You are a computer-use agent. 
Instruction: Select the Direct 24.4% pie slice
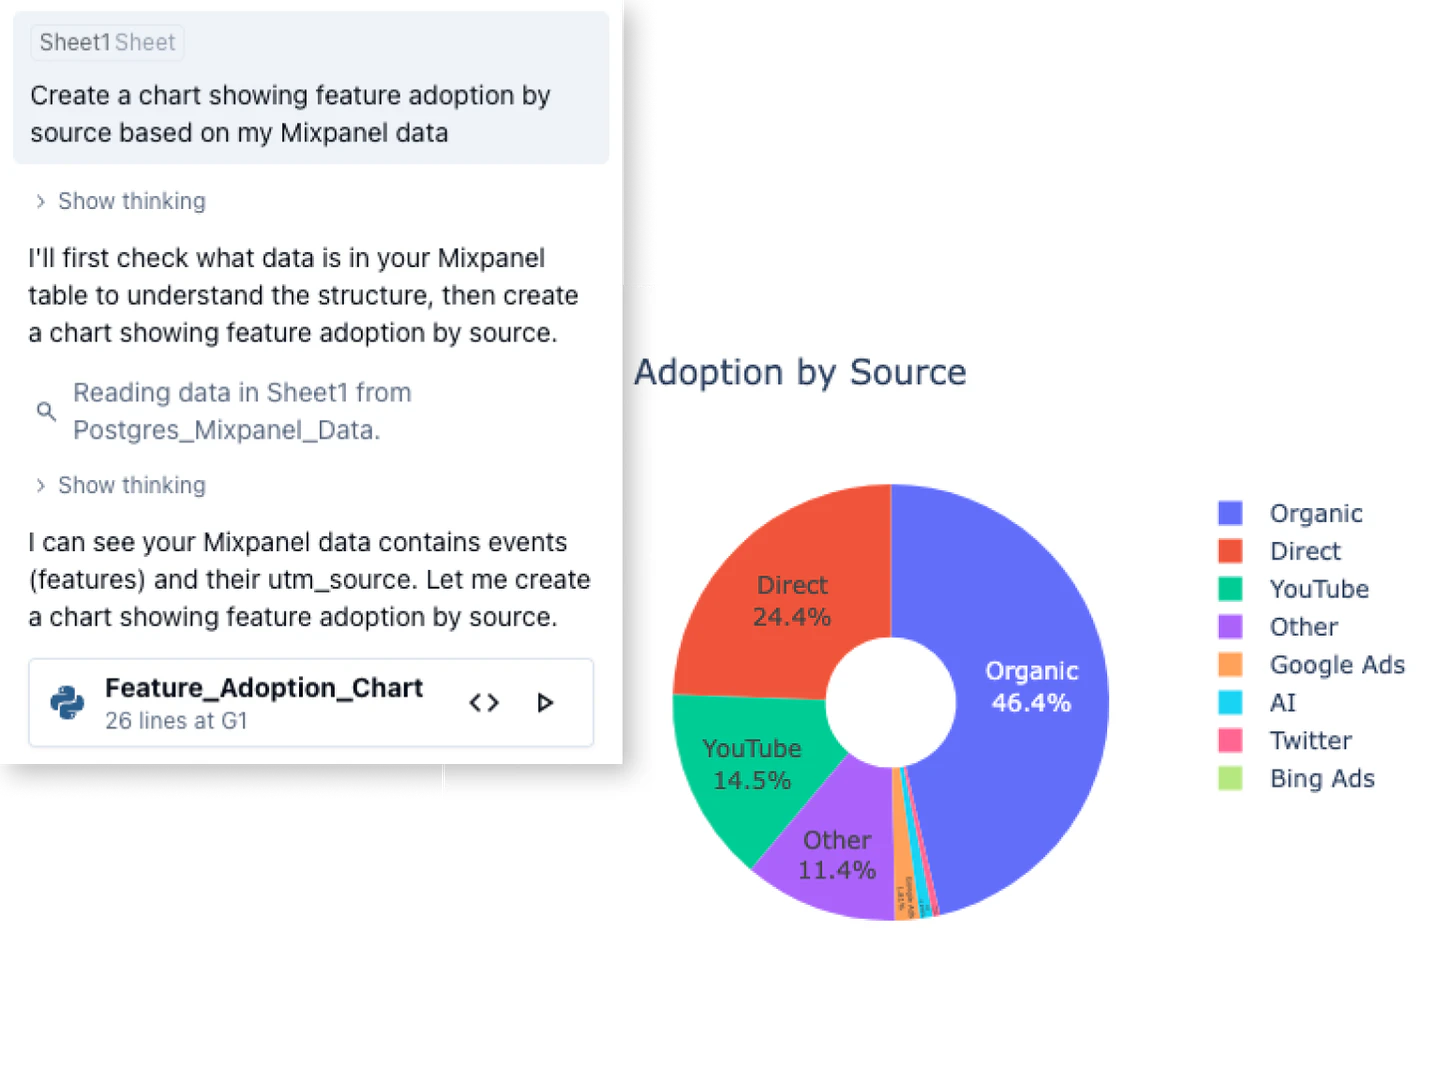[790, 600]
